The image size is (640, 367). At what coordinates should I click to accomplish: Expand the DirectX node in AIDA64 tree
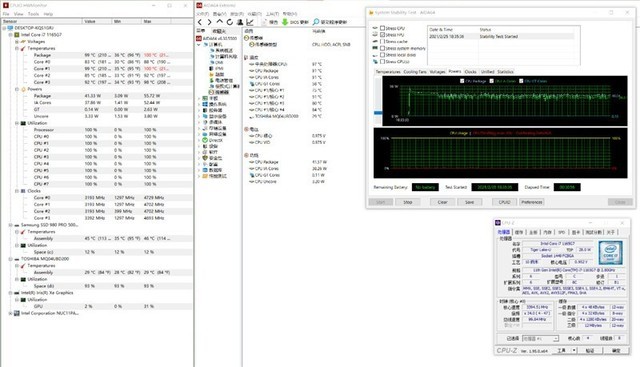[199, 140]
